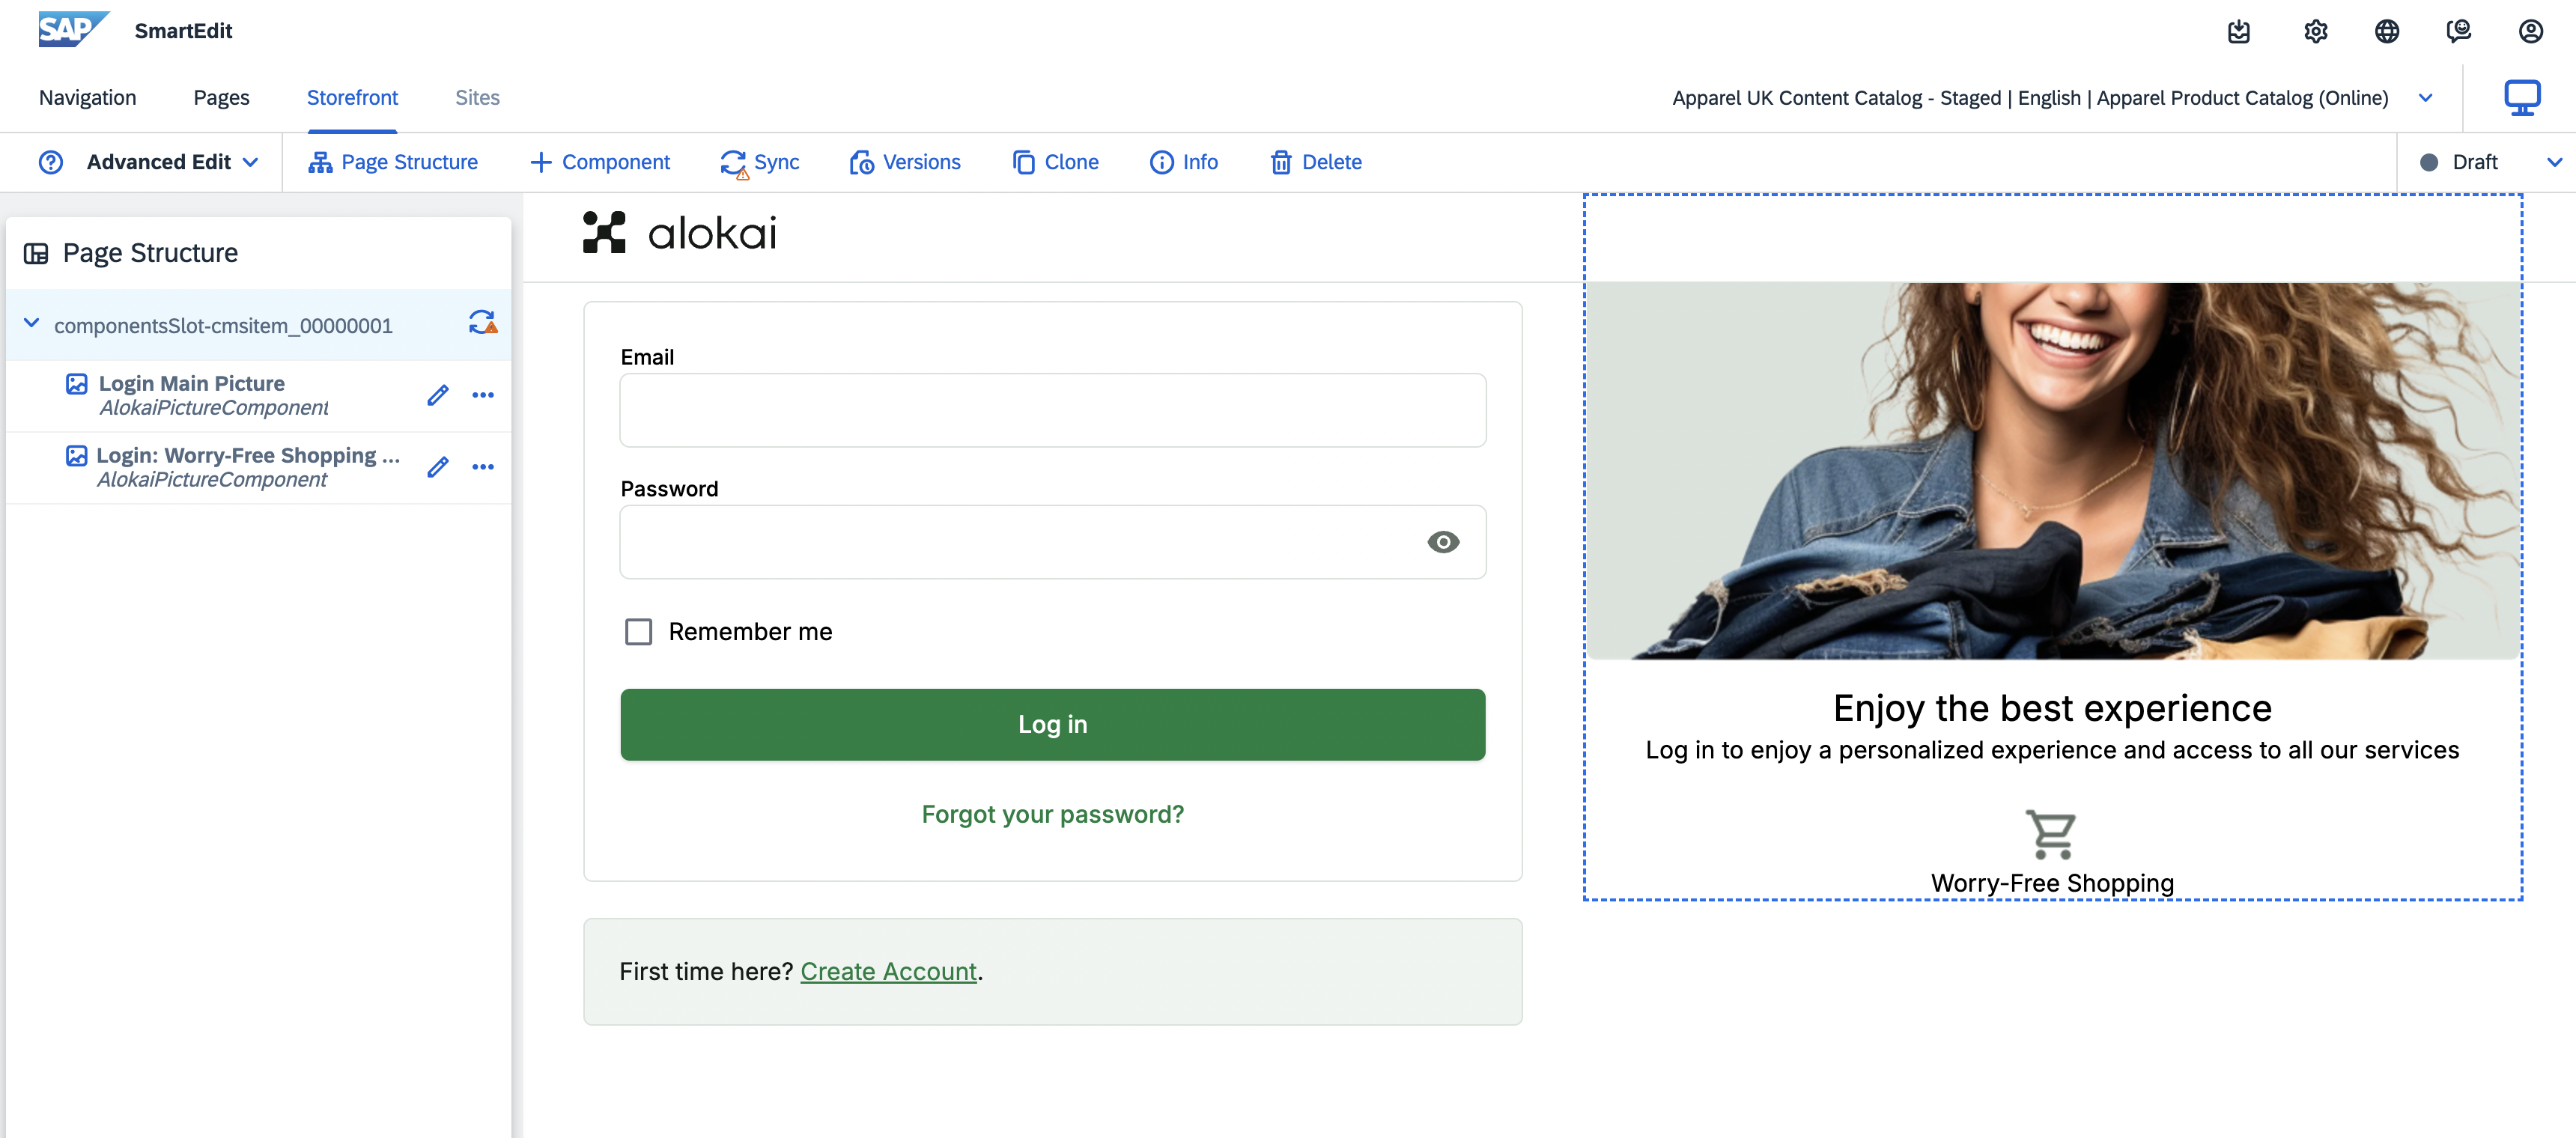Screen dimensions: 2576x1138
Task: Click slot sync status icon for componentsSlot
Action: [x=483, y=322]
